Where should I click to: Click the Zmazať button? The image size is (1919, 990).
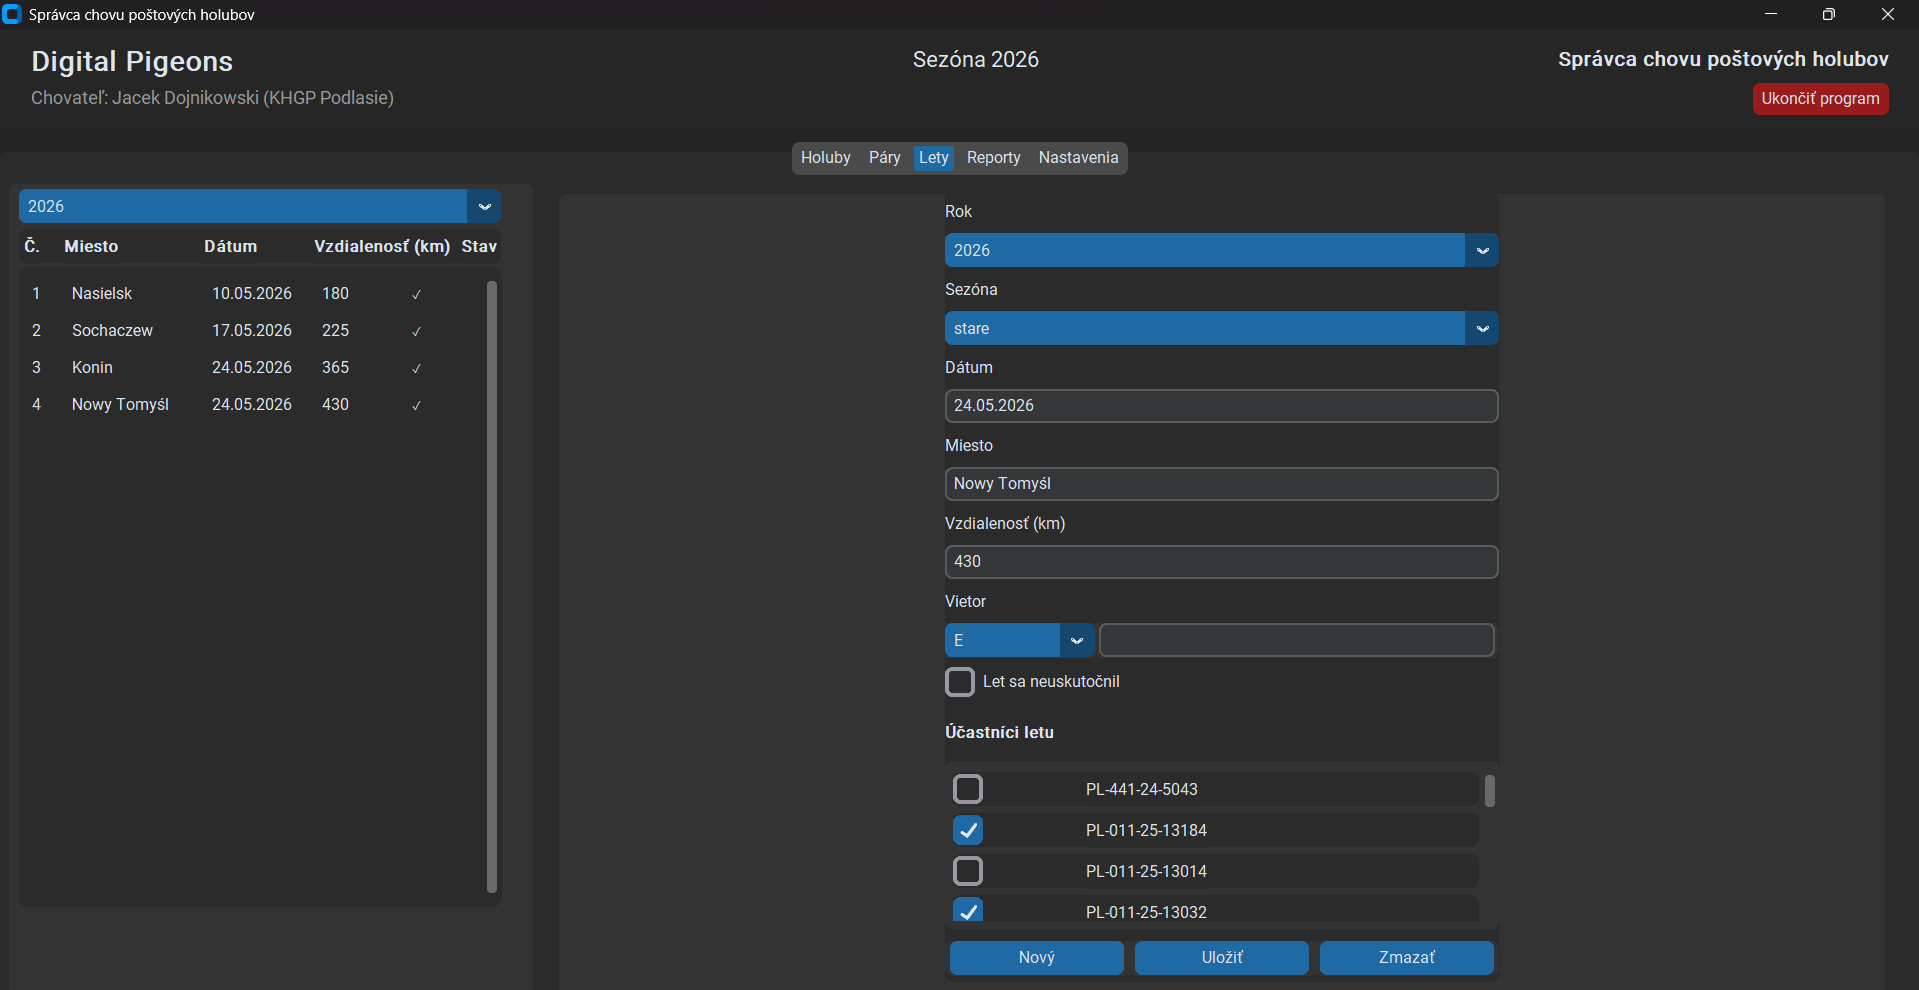[1407, 957]
